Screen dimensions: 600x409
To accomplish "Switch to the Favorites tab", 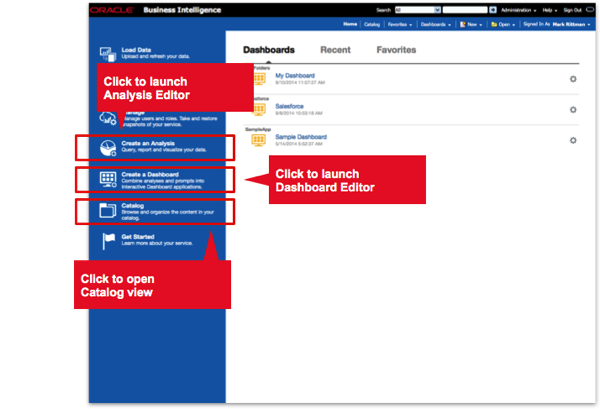I will 396,50.
